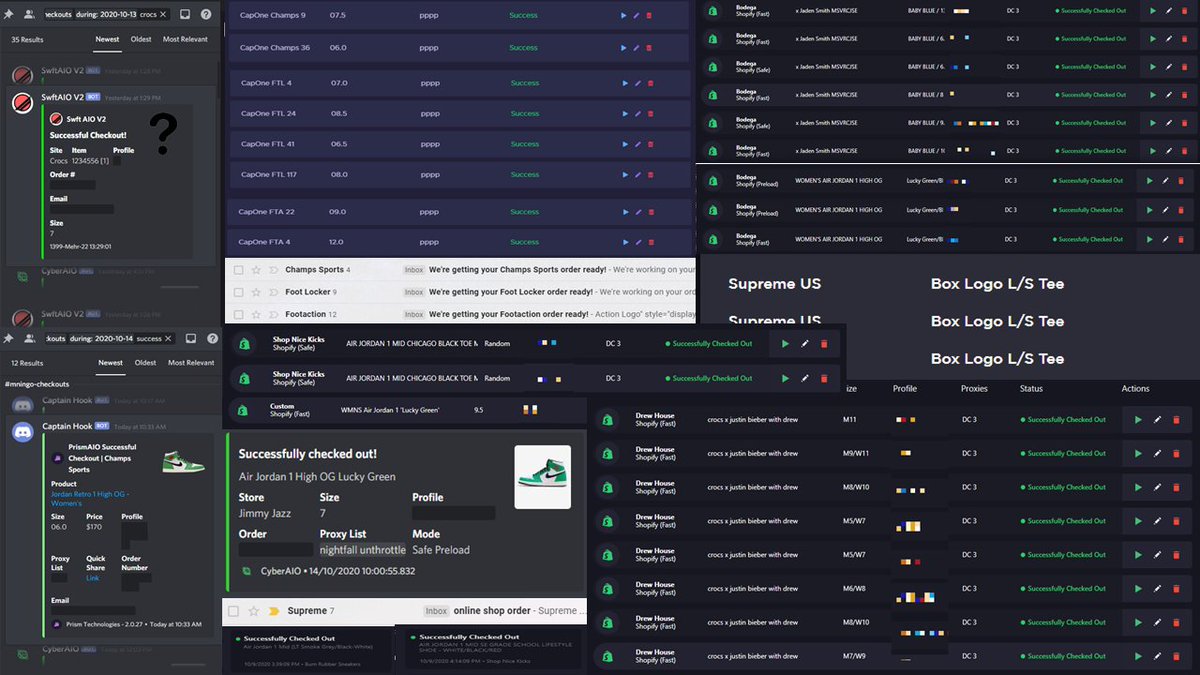Click SwftAIO V2 bot avatar
The image size is (1200, 675).
22,102
